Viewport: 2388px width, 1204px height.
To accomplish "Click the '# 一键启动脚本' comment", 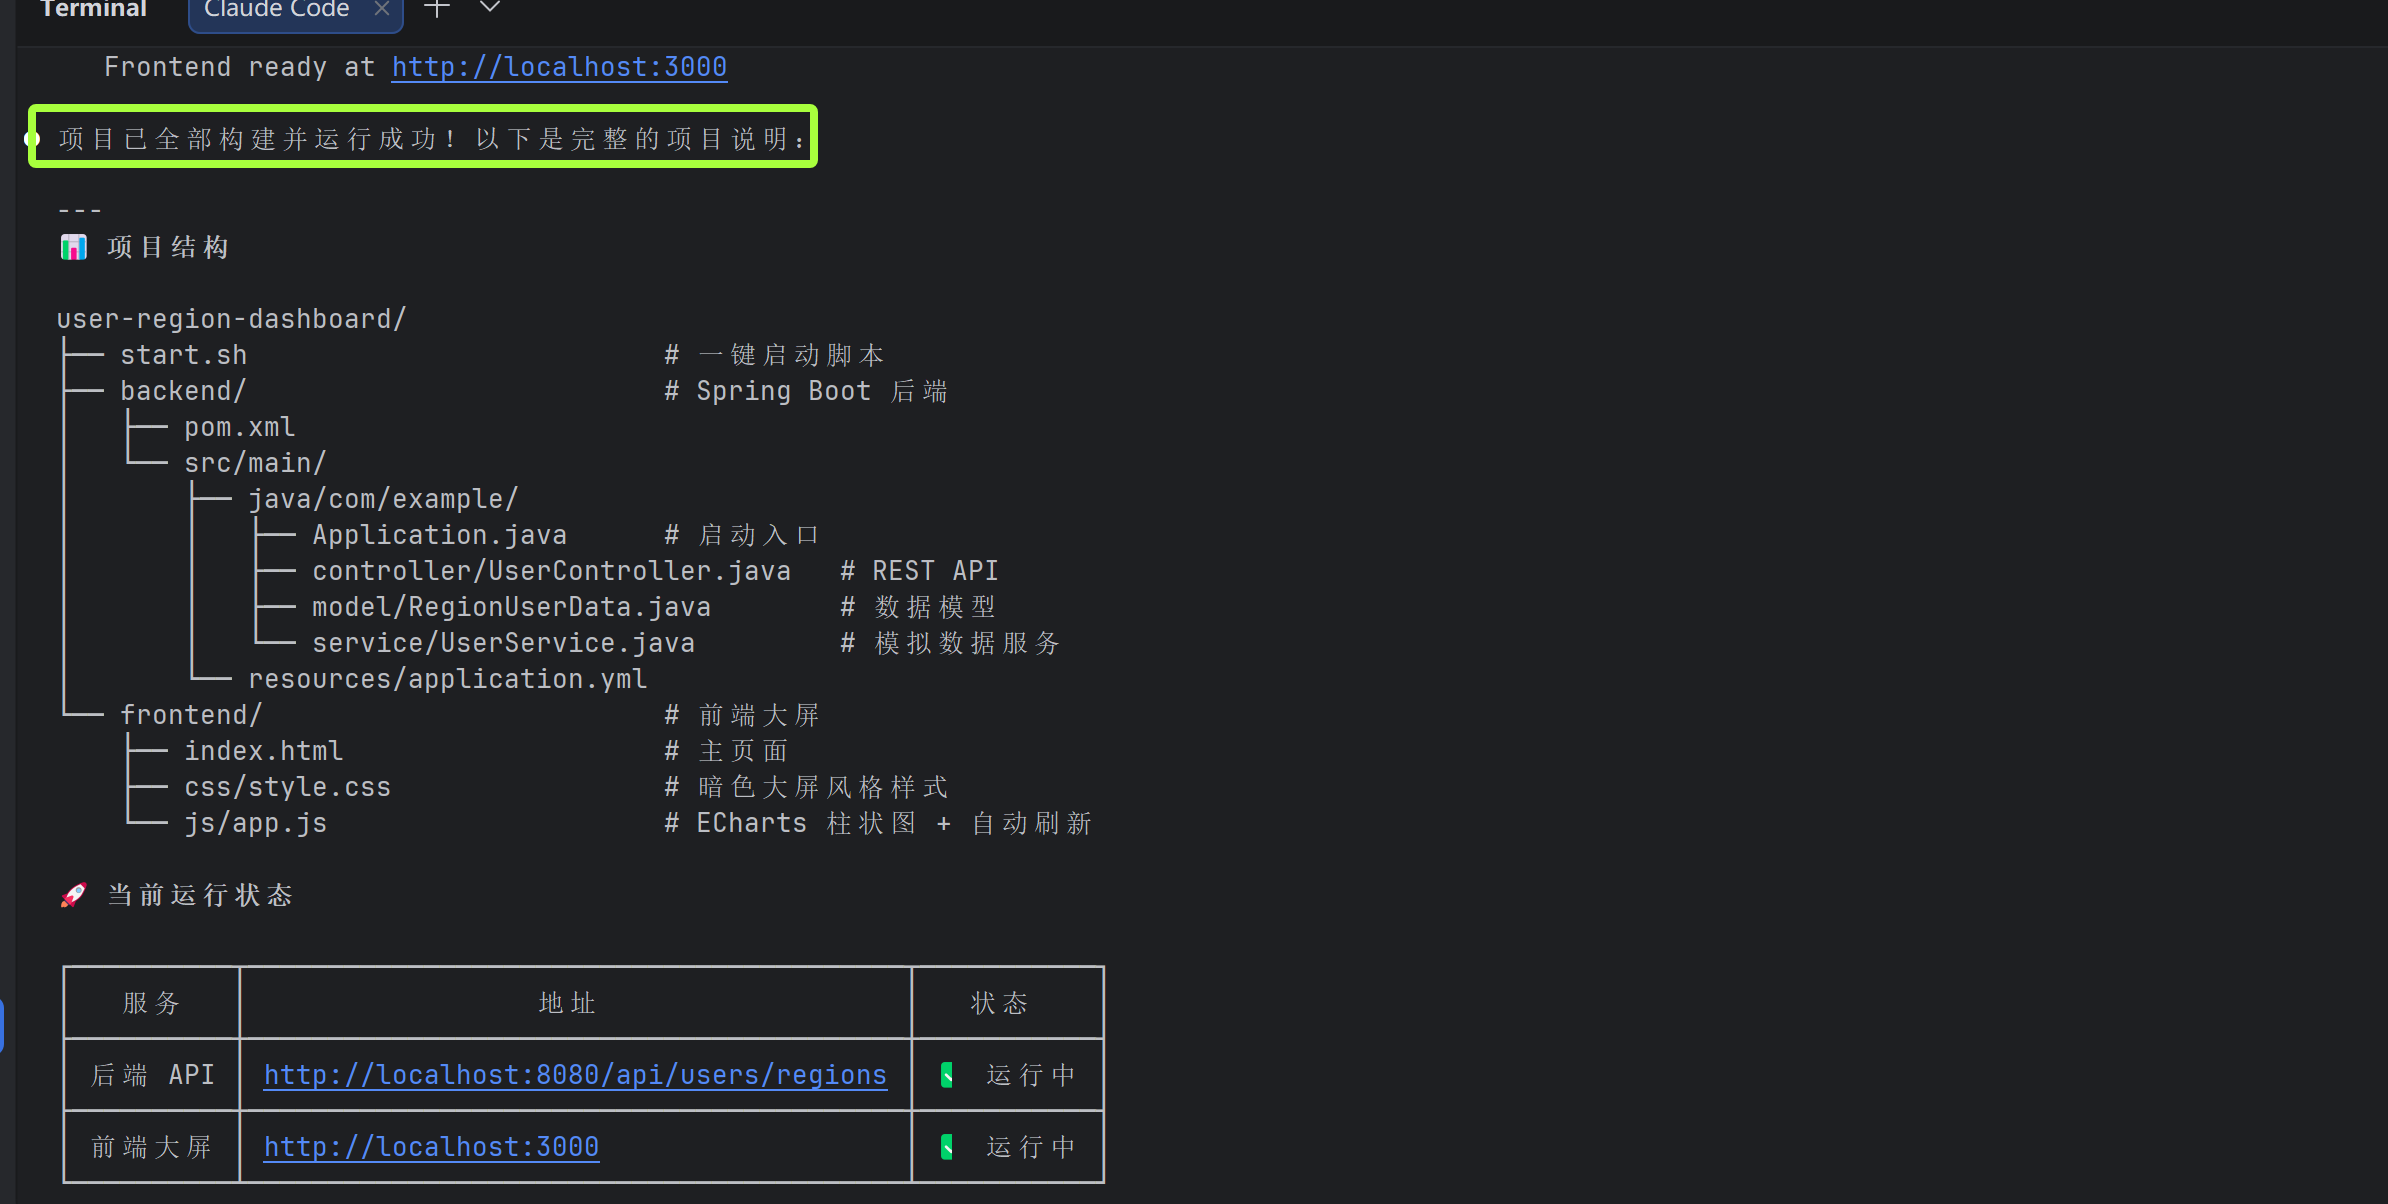I will (x=774, y=355).
